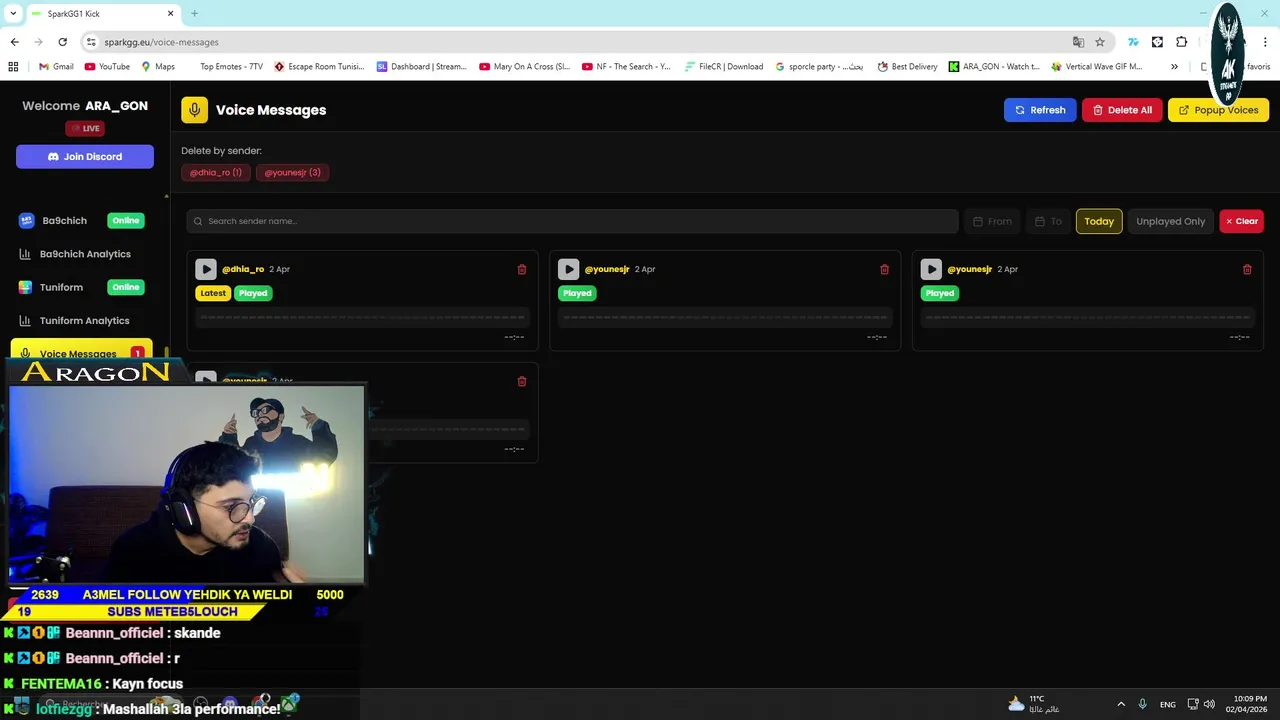Open the Ba9chich sidebar item
1280x720 pixels.
(84, 221)
